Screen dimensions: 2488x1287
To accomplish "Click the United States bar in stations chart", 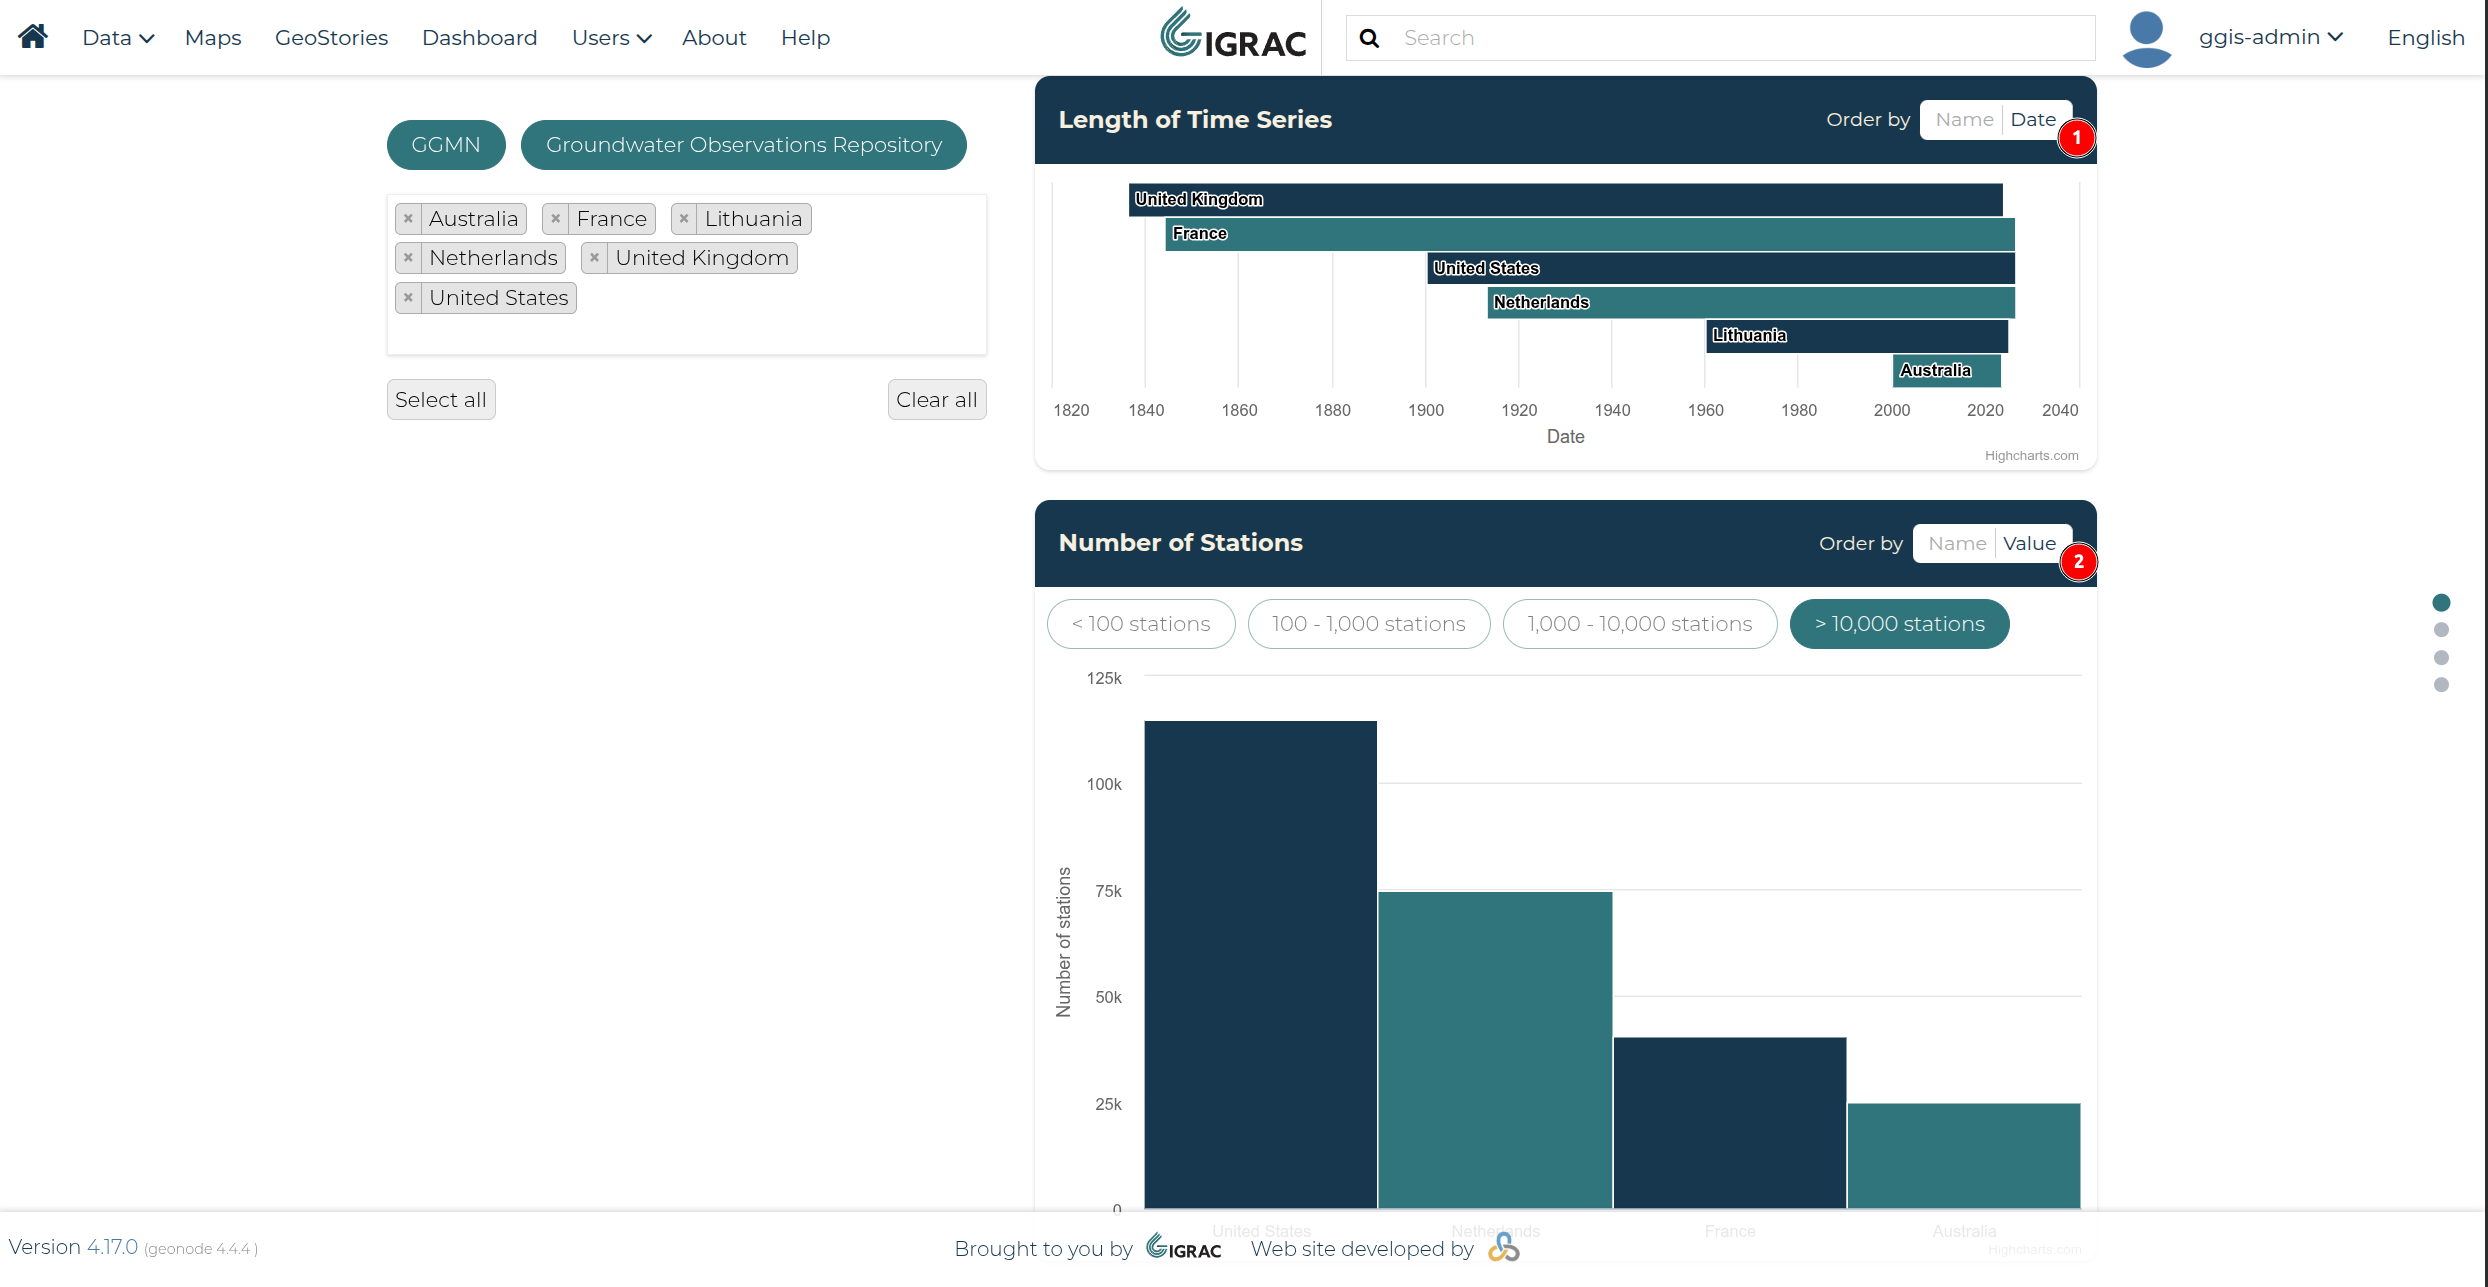I will point(1260,964).
